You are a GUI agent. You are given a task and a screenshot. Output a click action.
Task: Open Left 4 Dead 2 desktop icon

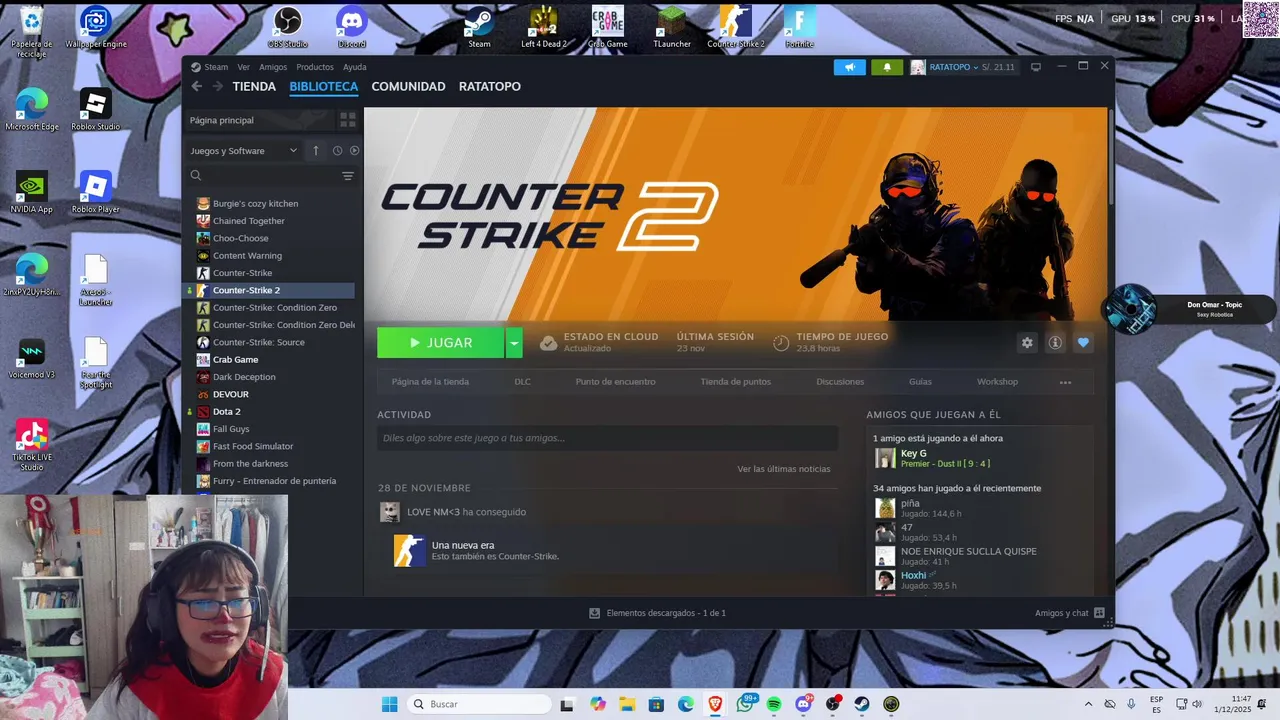pyautogui.click(x=543, y=27)
